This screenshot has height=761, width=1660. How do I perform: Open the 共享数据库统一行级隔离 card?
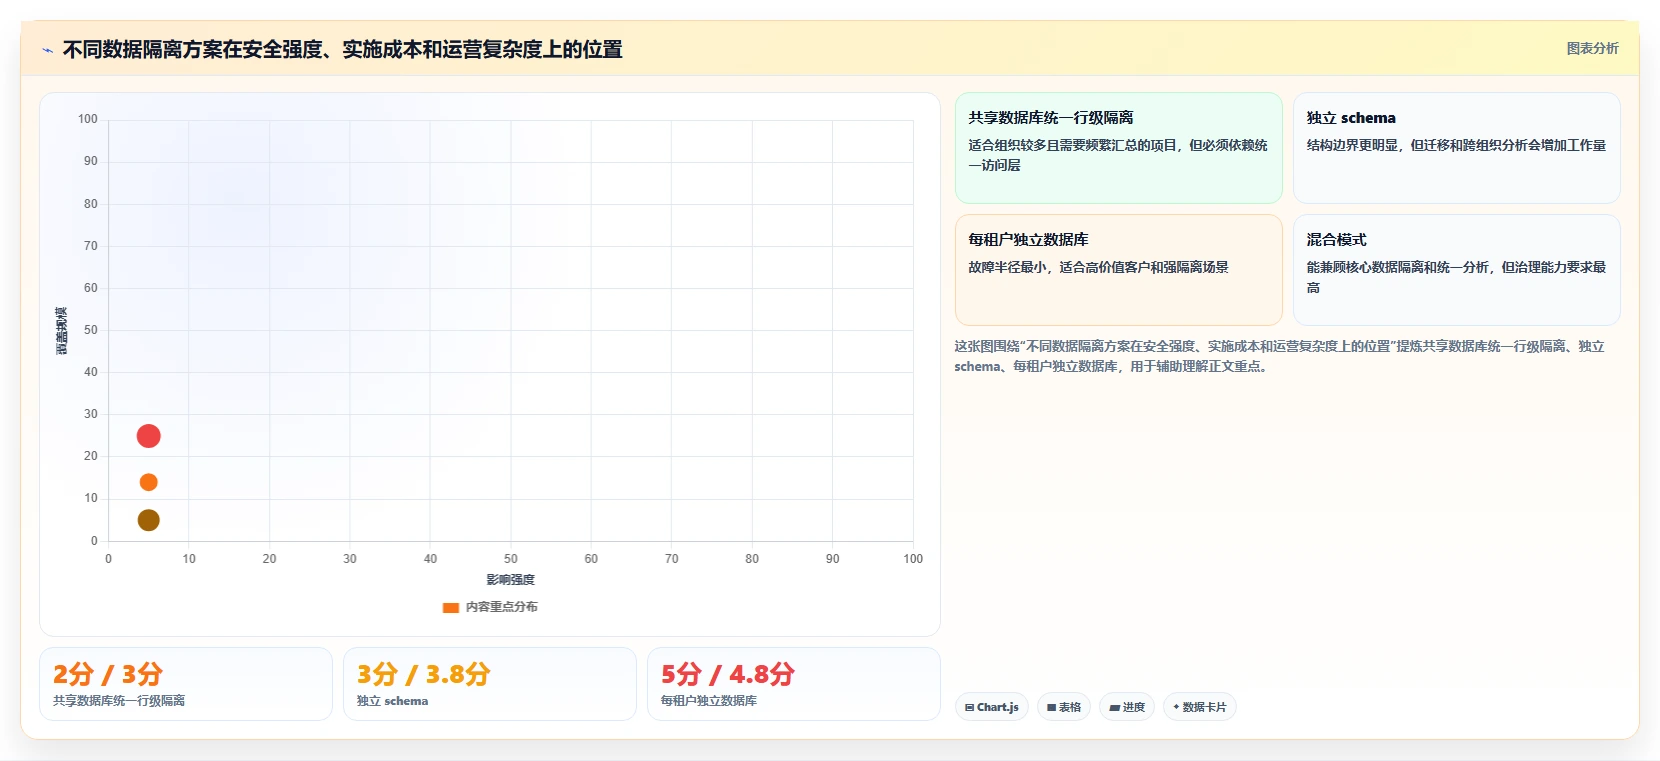(1119, 148)
